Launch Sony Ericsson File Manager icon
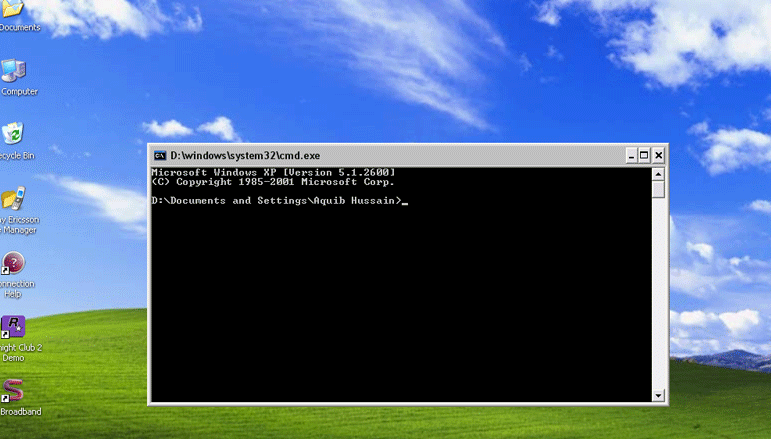The width and height of the screenshot is (771, 439). tap(13, 198)
